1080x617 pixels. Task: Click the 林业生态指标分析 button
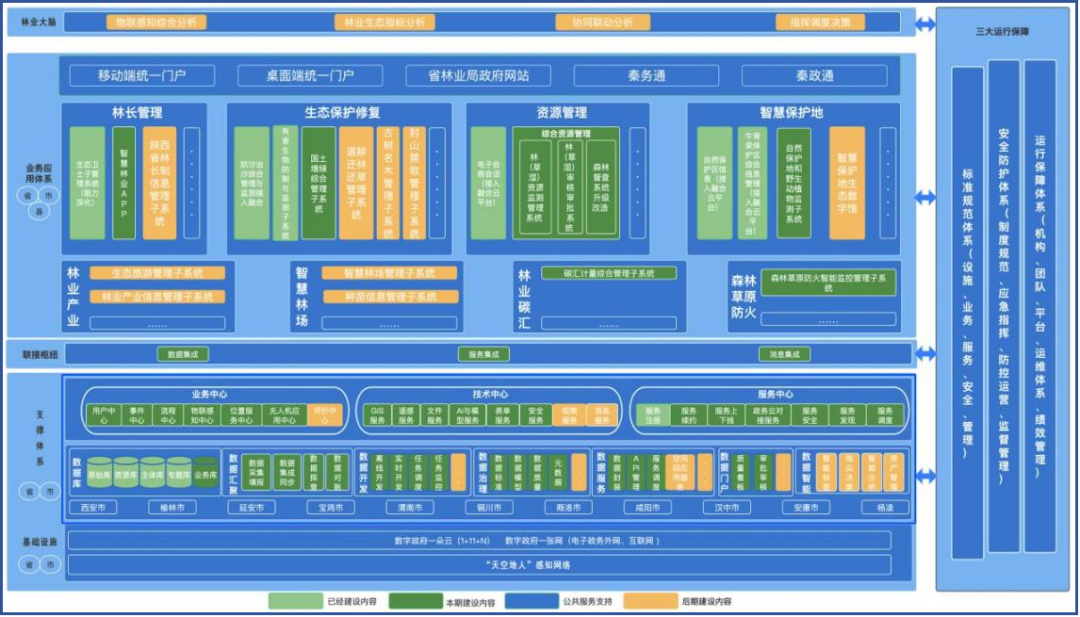[383, 22]
